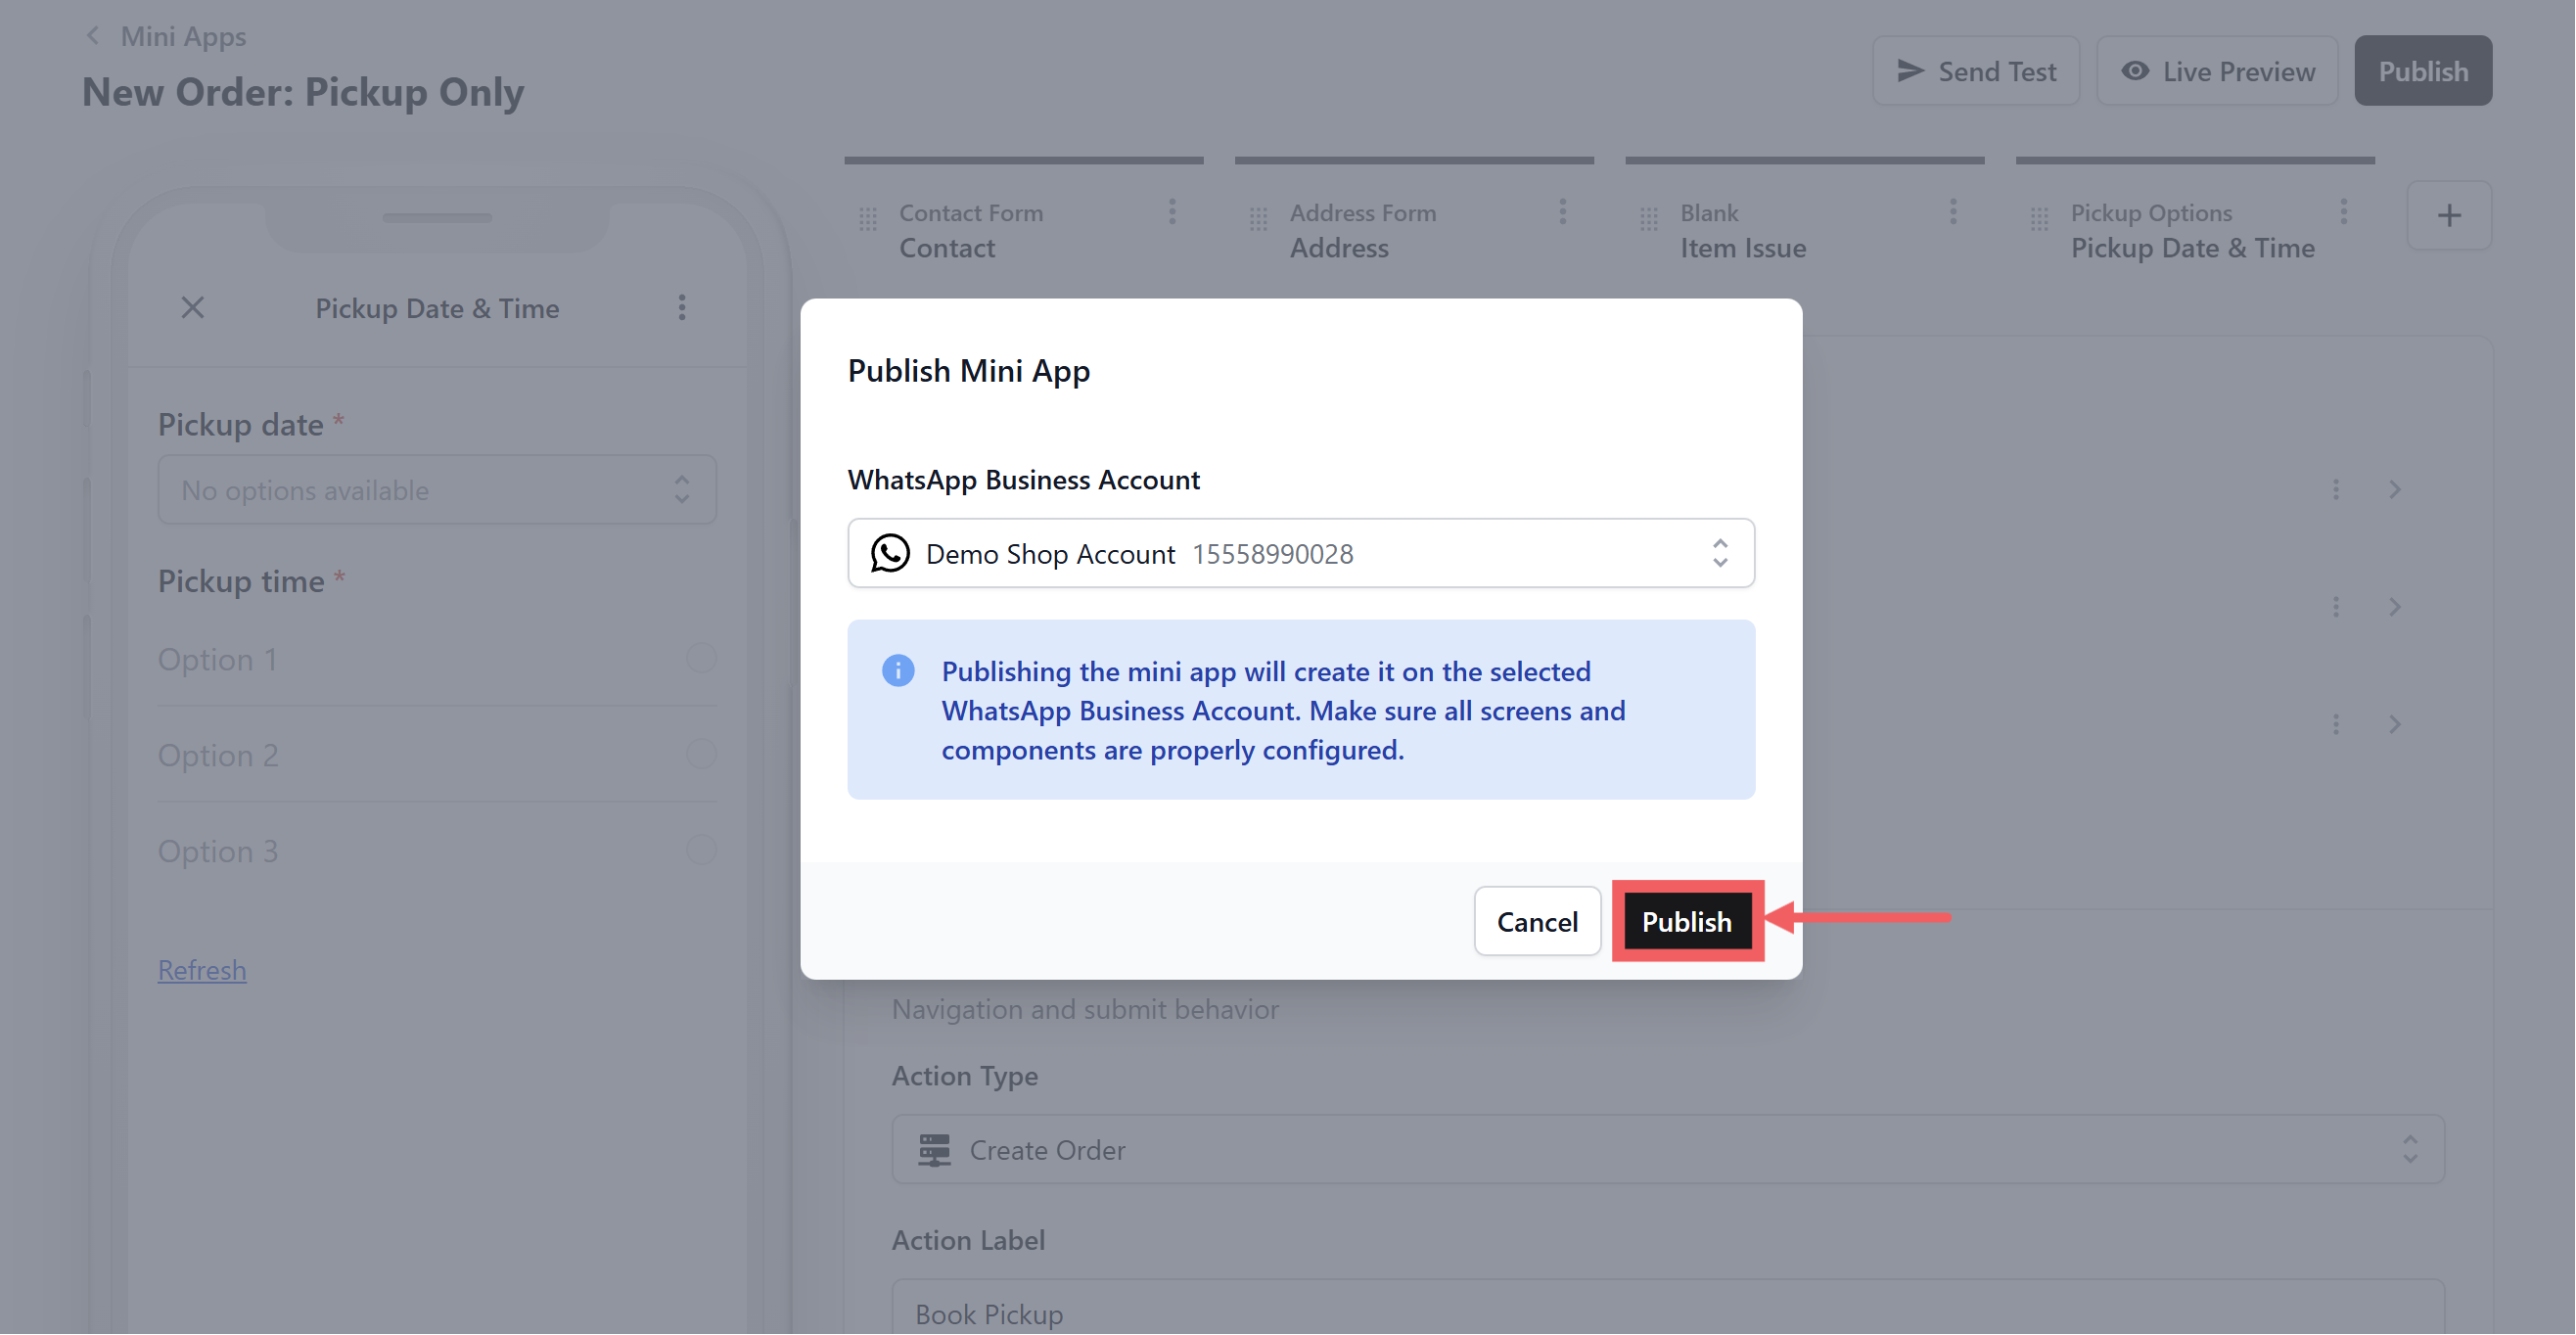Screen dimensions: 2576x1335
Task: Click the Action Label Book Pickup field
Action: tap(1667, 1312)
